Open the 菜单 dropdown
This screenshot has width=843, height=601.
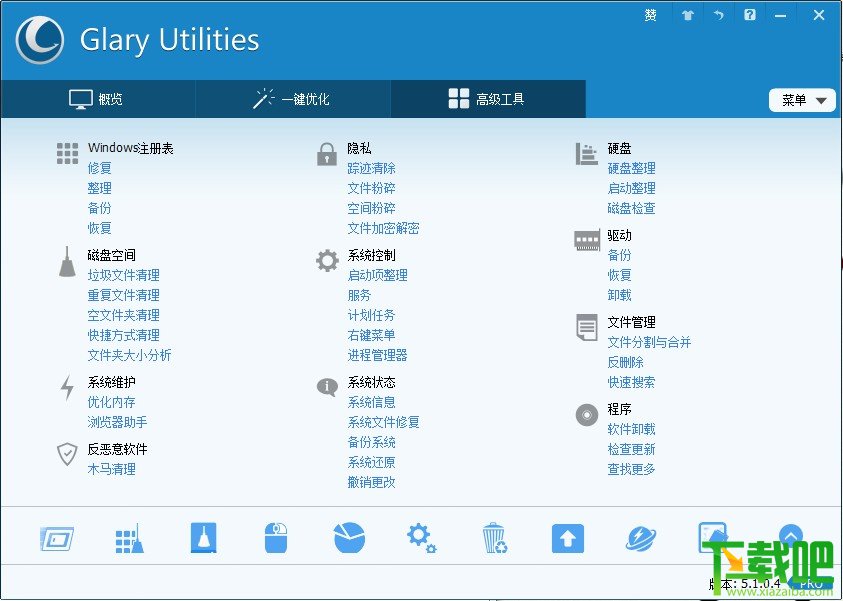[x=802, y=99]
